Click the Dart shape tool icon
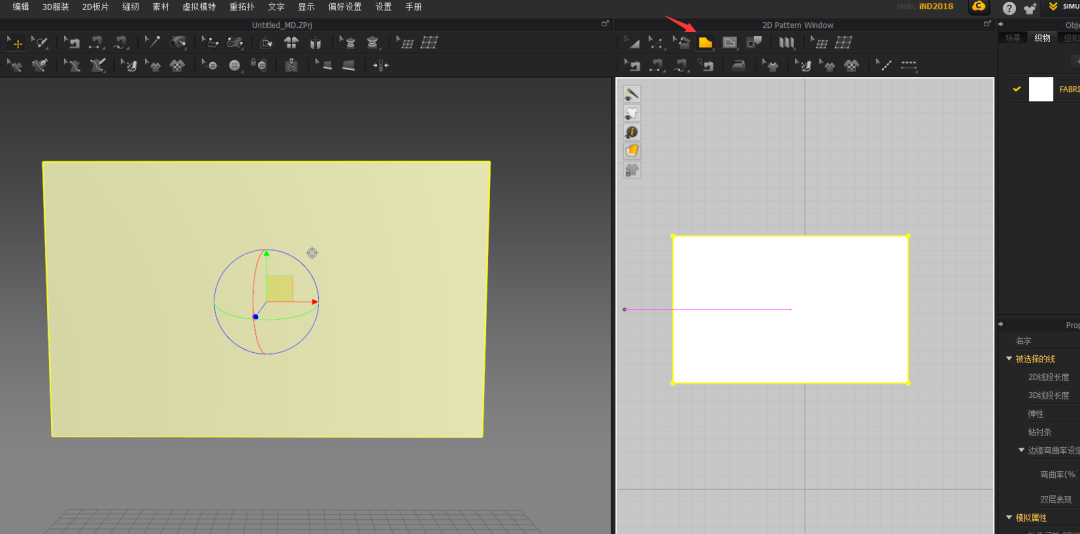Screen dimensions: 1080x534 (754, 43)
